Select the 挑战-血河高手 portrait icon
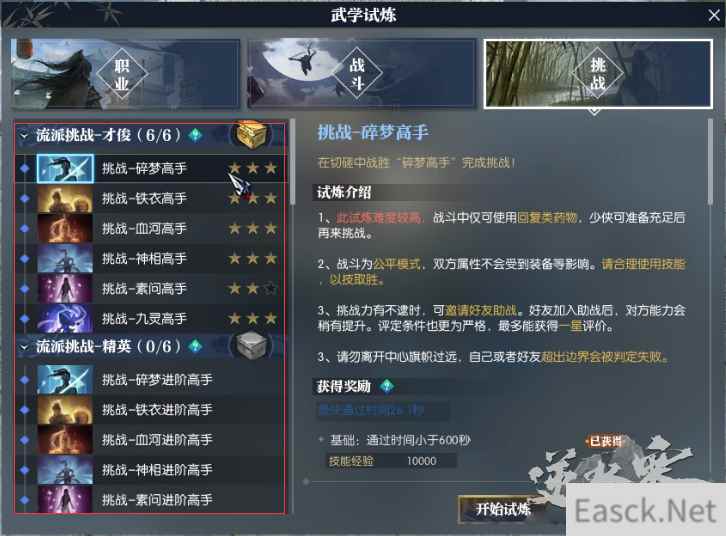 65,229
